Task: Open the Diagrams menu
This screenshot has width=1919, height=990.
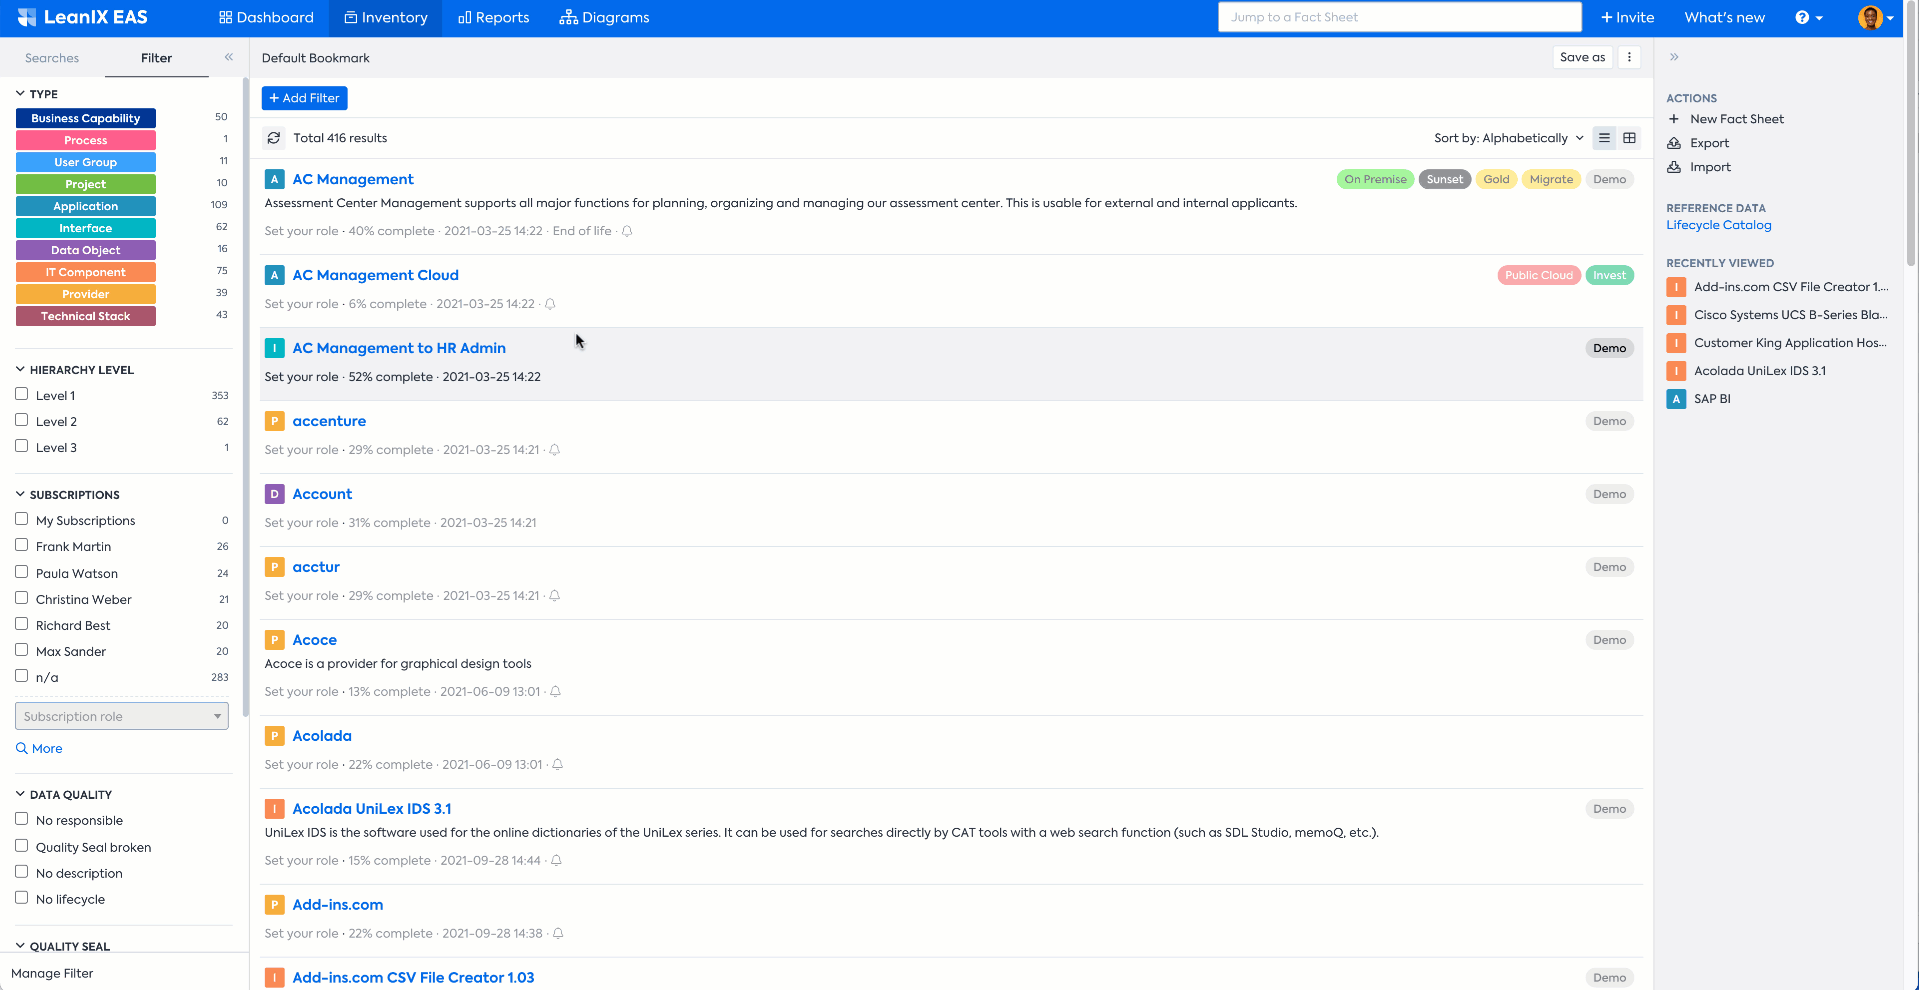Action: point(604,17)
